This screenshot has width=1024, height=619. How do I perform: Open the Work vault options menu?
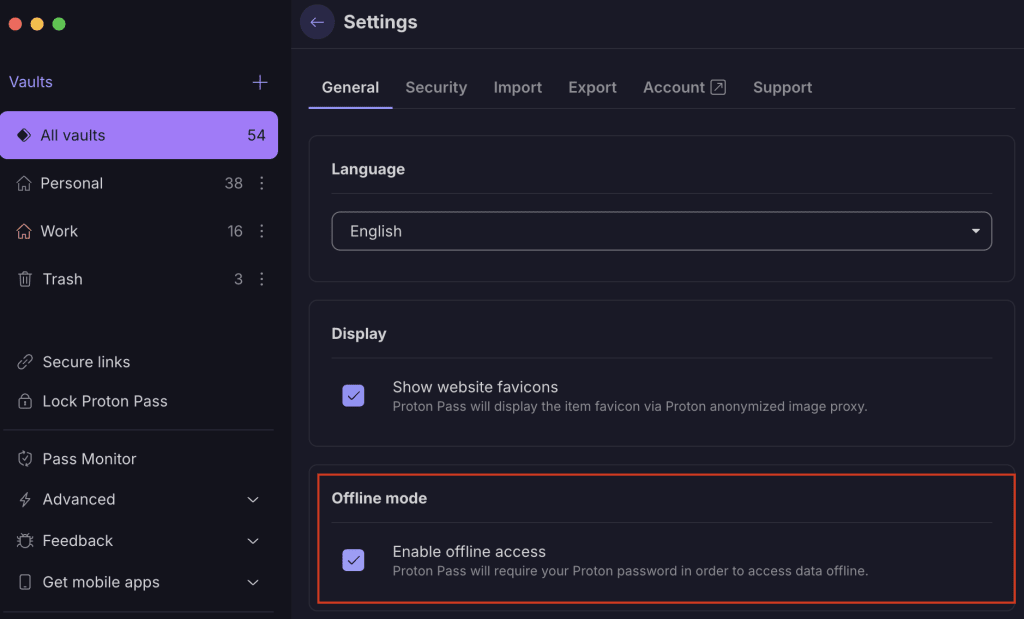262,231
